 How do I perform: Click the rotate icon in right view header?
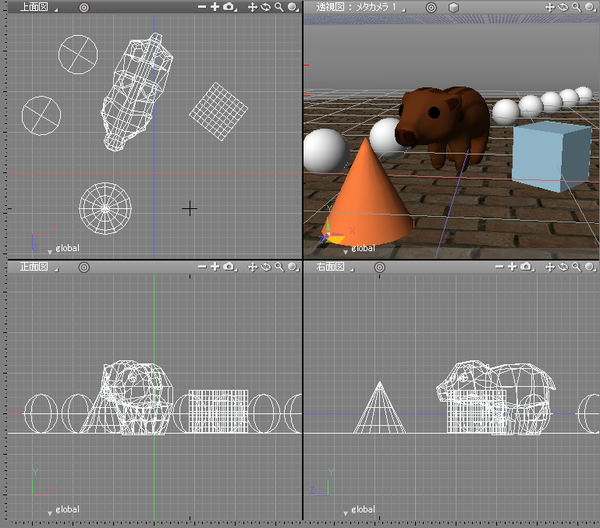pos(565,267)
